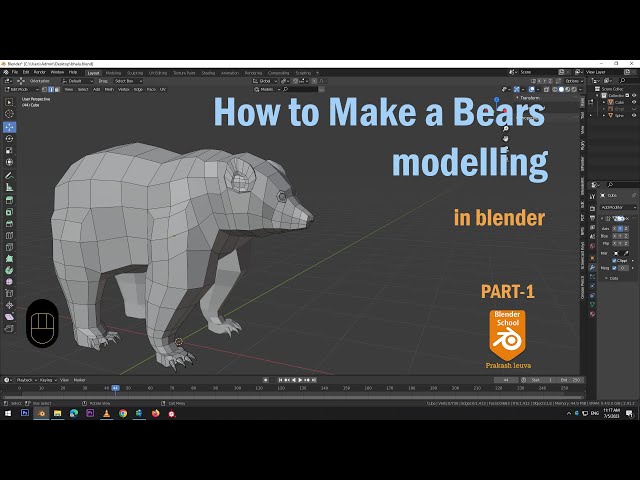
Task: Activate the Move tool
Action: pos(9,127)
